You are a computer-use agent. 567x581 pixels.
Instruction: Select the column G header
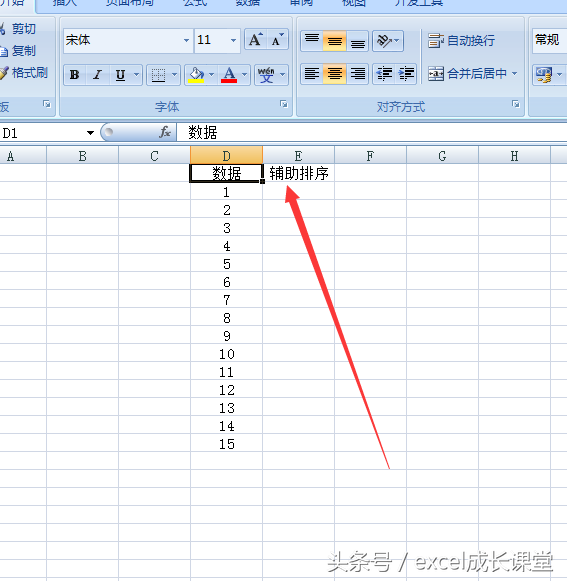pos(442,155)
